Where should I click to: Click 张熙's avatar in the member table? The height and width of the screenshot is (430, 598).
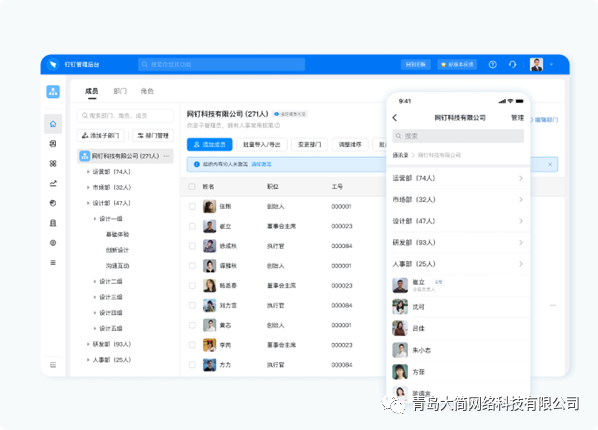(x=209, y=206)
